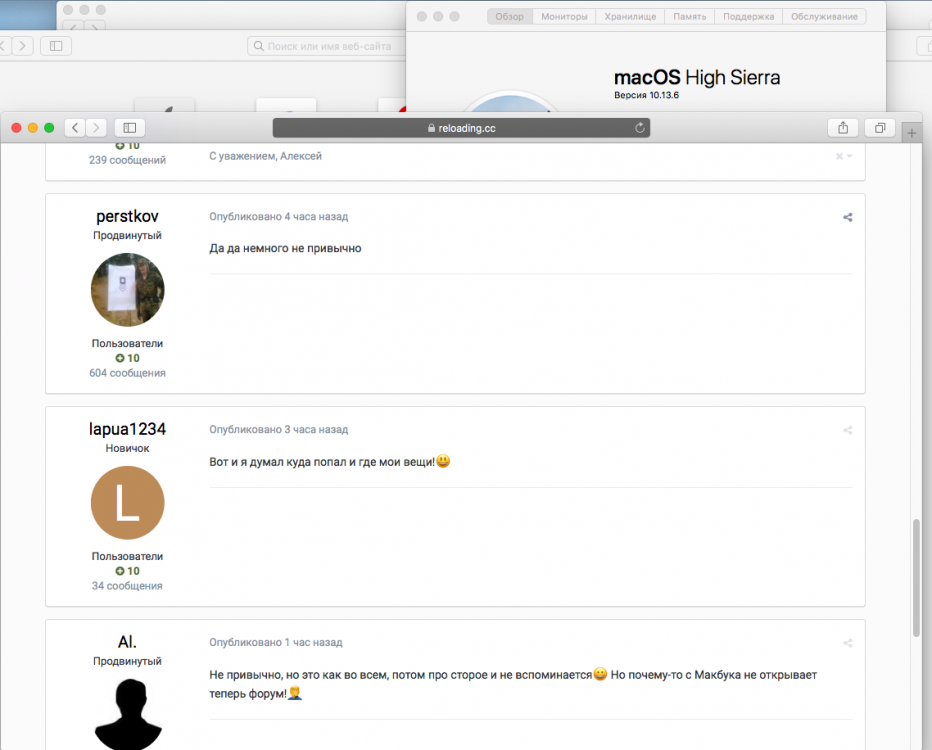Share Al.'s post via its share icon

(847, 643)
